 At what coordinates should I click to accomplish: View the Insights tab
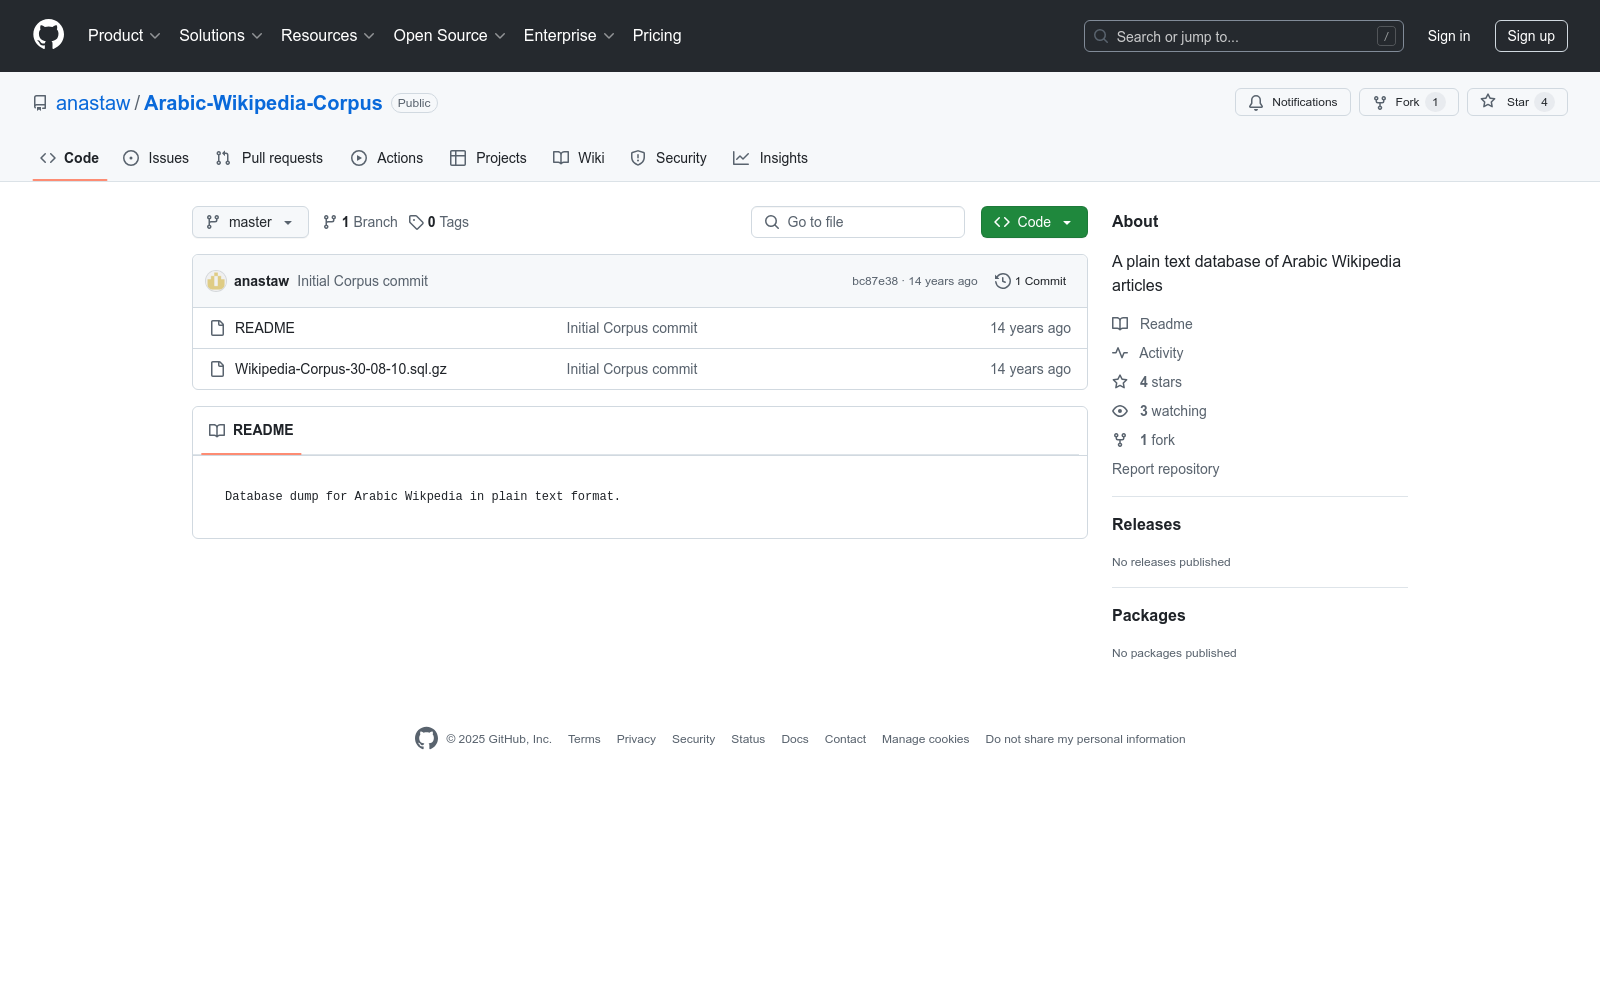click(x=770, y=158)
